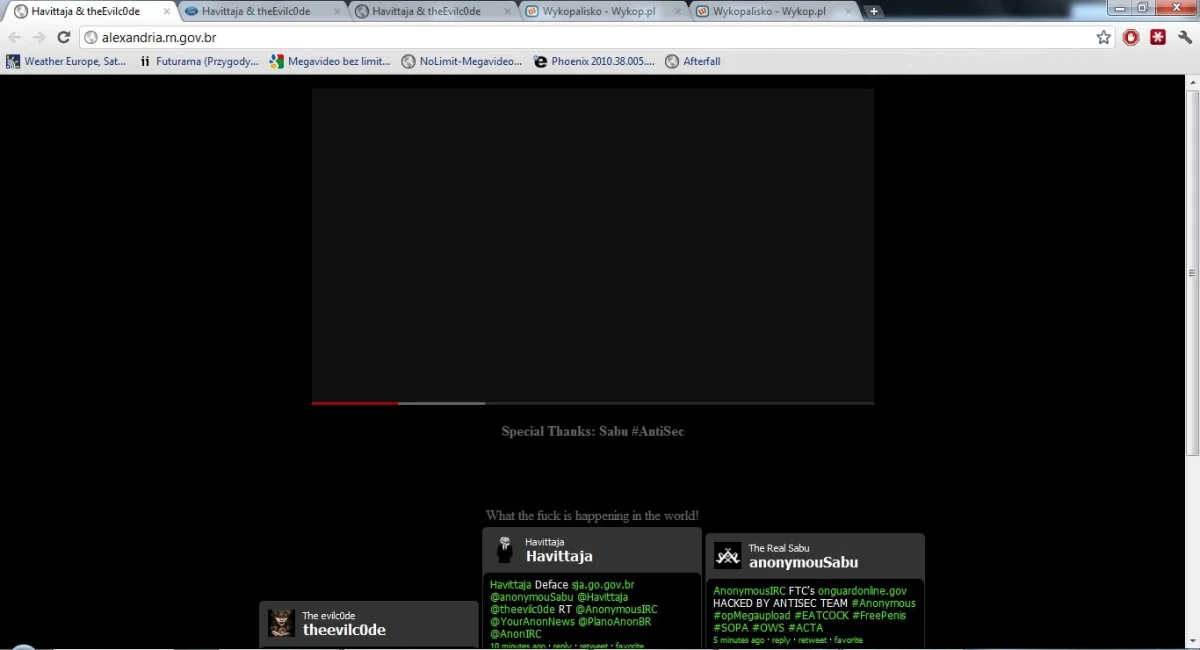
Task: Click the red asterisk extension icon
Action: 1158,38
